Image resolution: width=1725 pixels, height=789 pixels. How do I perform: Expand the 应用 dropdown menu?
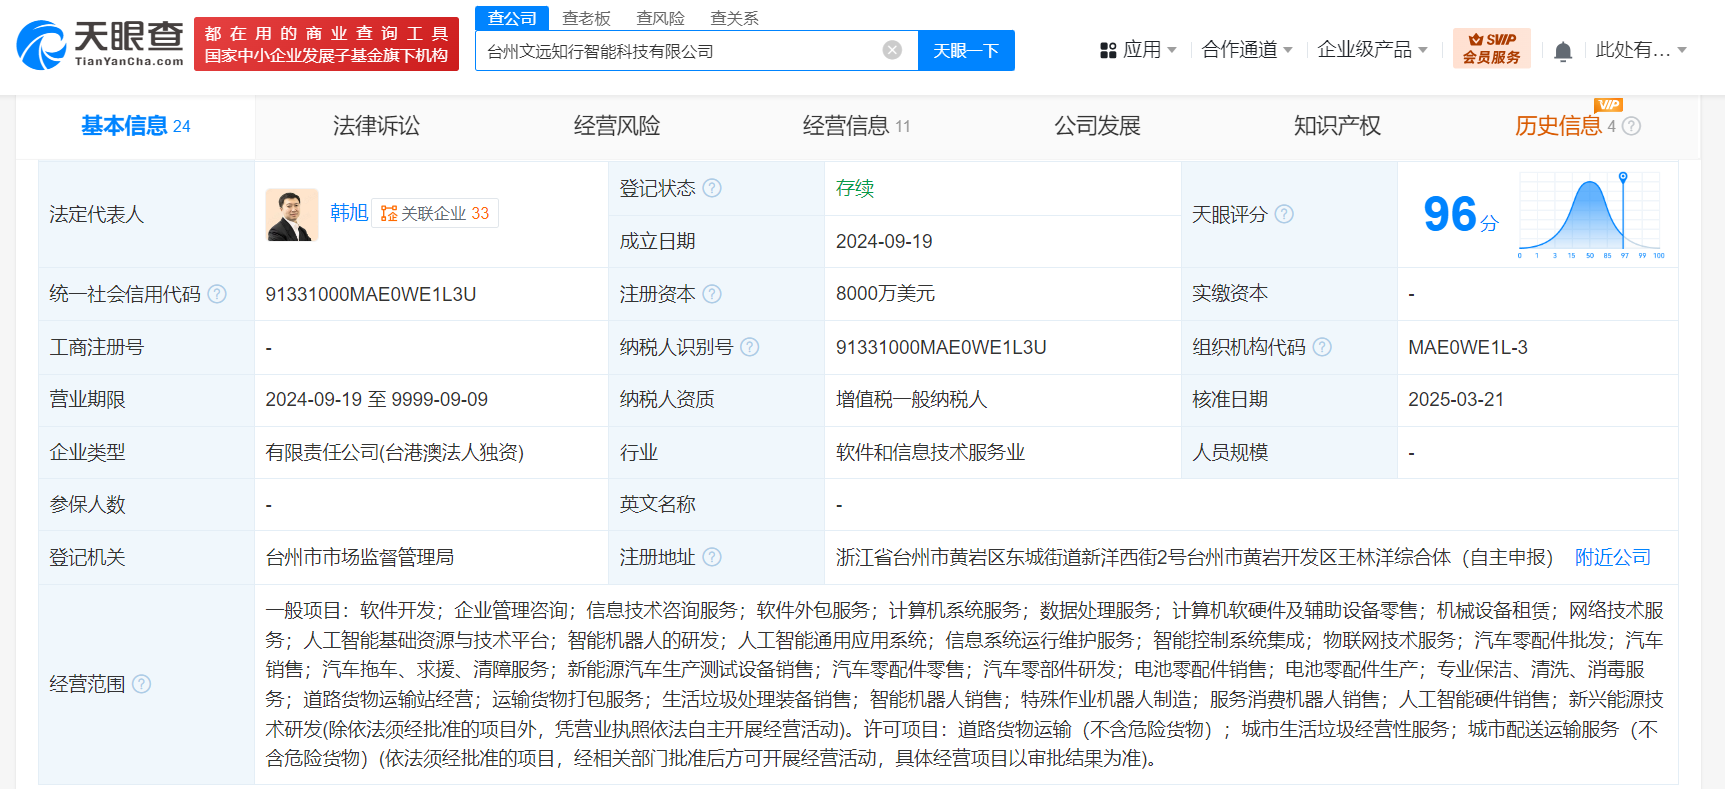pos(1139,50)
